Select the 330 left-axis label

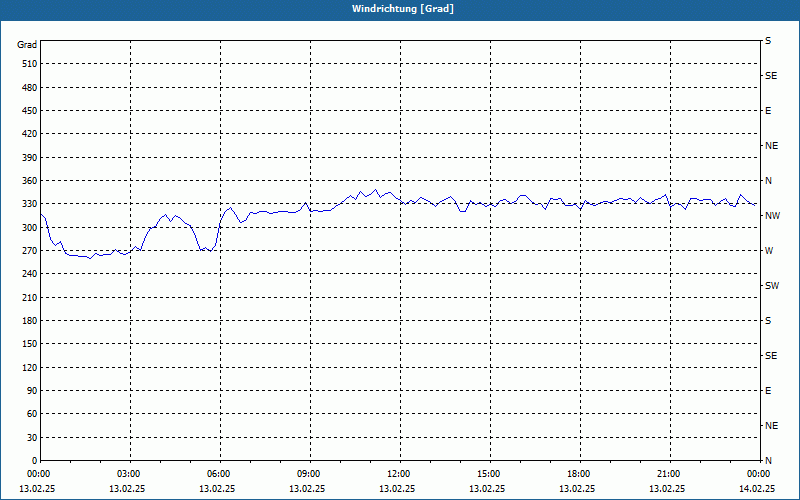(30, 204)
